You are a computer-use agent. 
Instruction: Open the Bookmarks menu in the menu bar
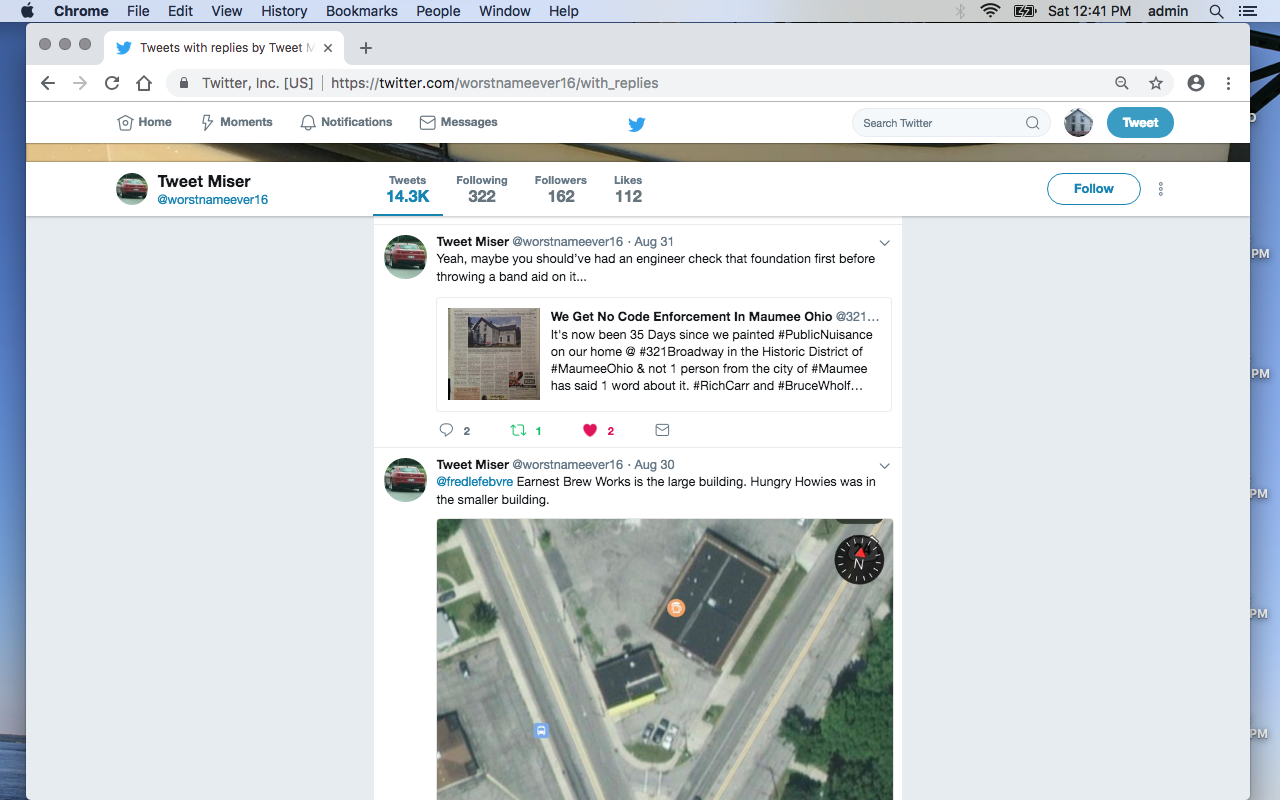pyautogui.click(x=361, y=11)
